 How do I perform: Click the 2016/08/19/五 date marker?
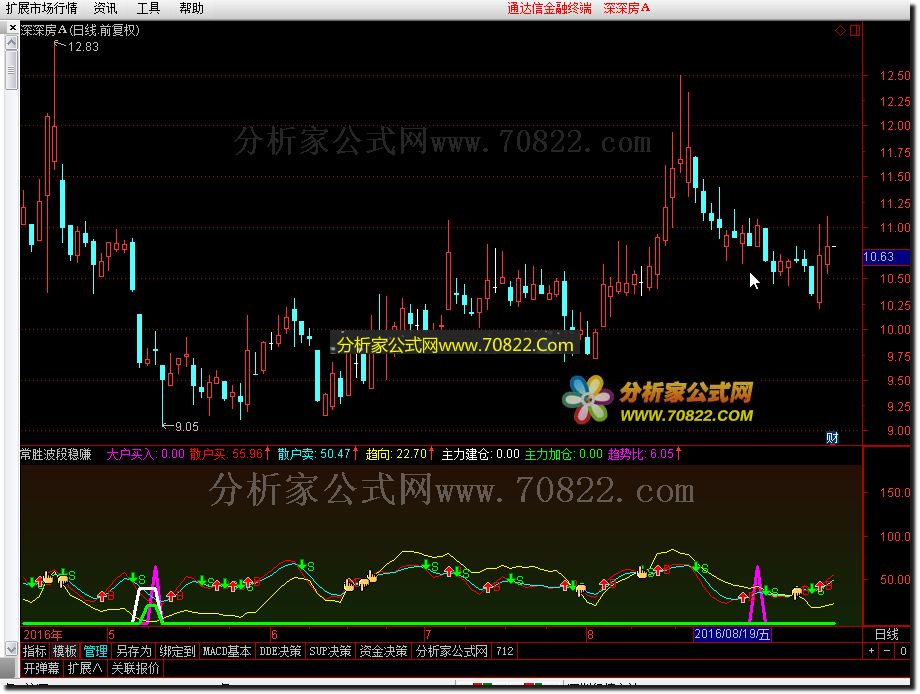(x=732, y=634)
